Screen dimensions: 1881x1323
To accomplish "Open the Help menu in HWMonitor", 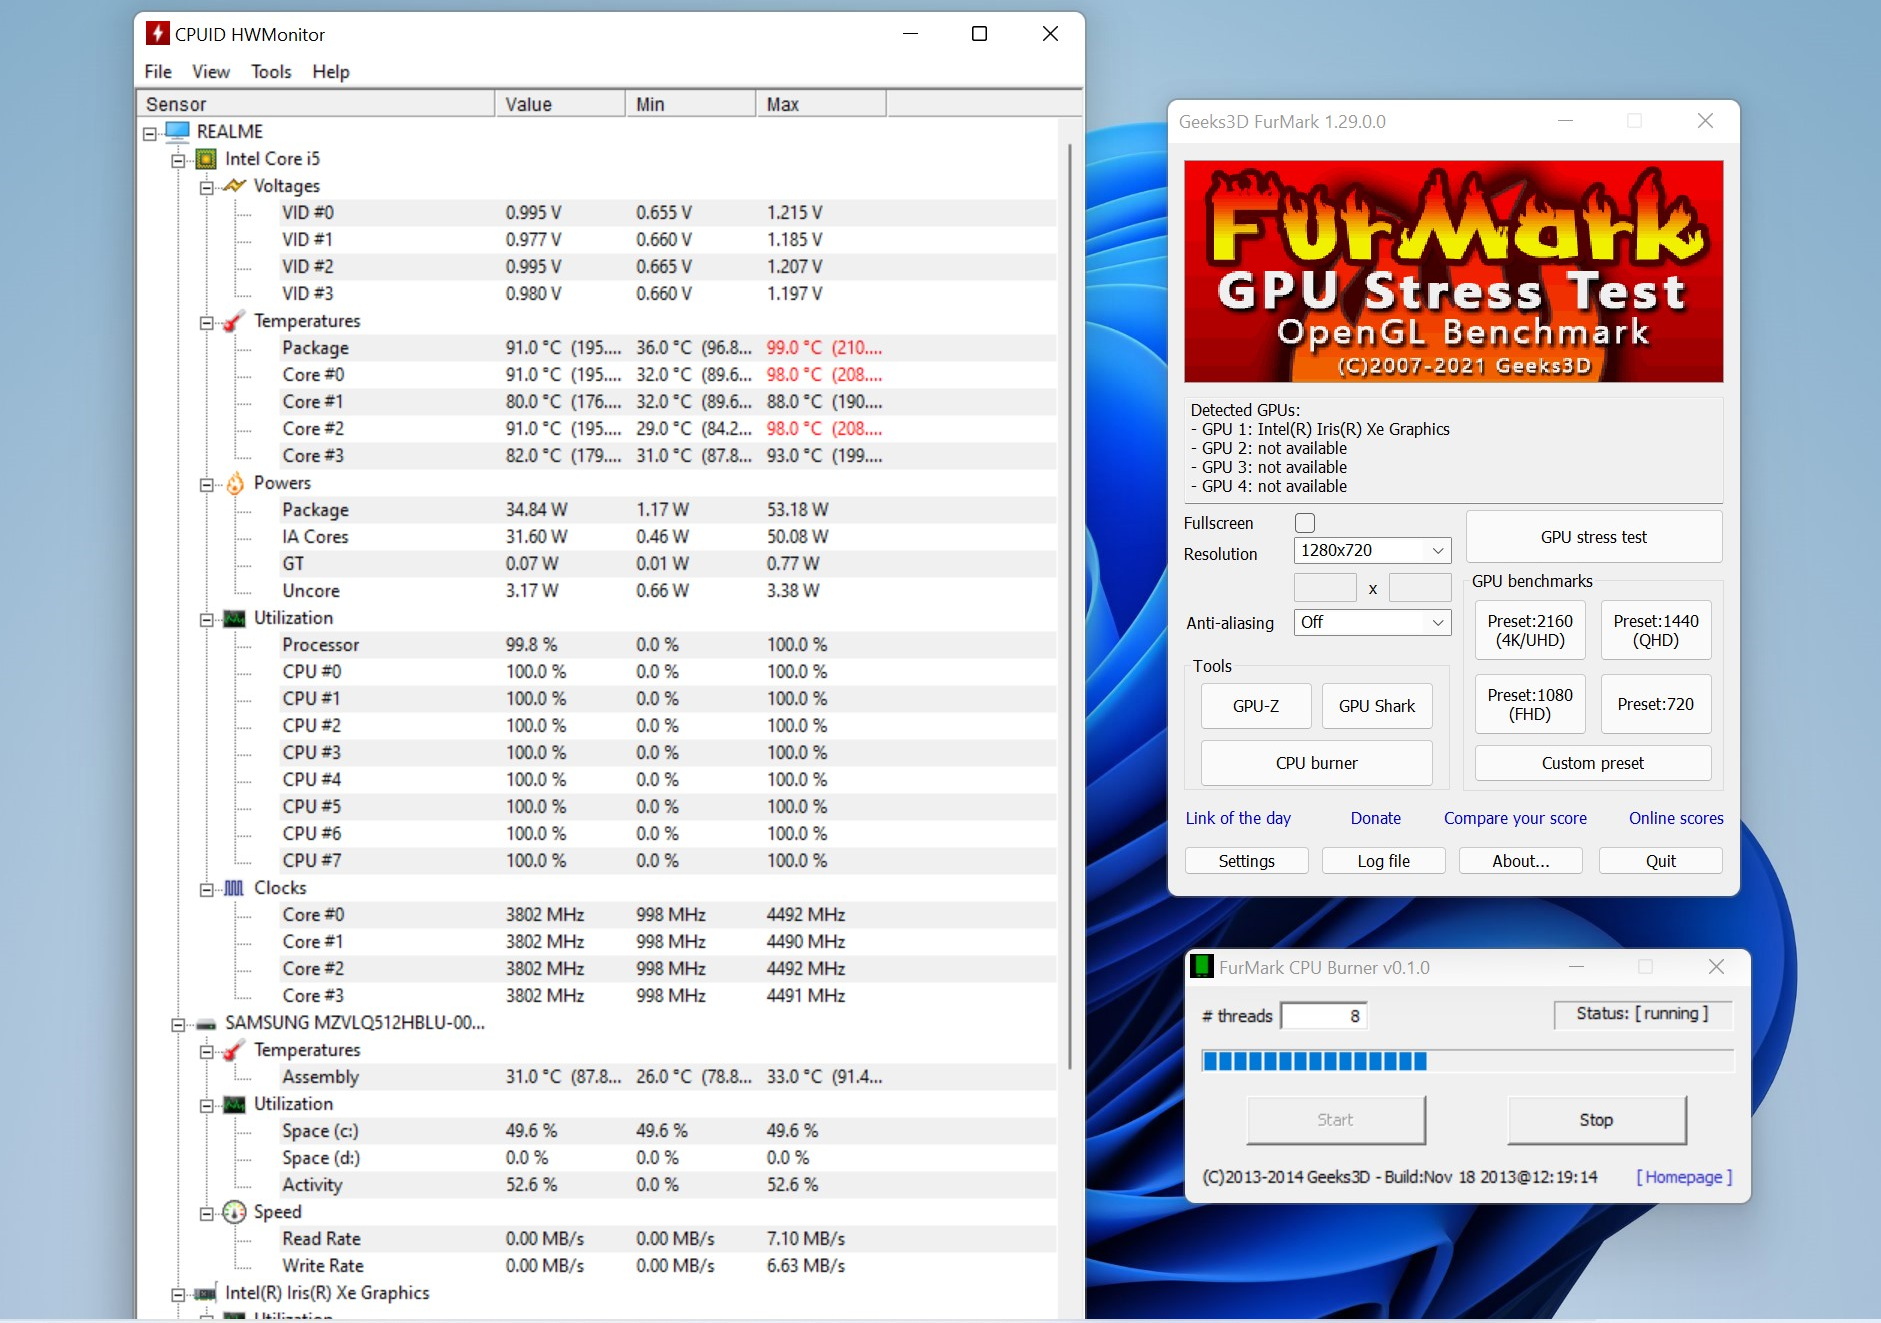I will pos(331,72).
